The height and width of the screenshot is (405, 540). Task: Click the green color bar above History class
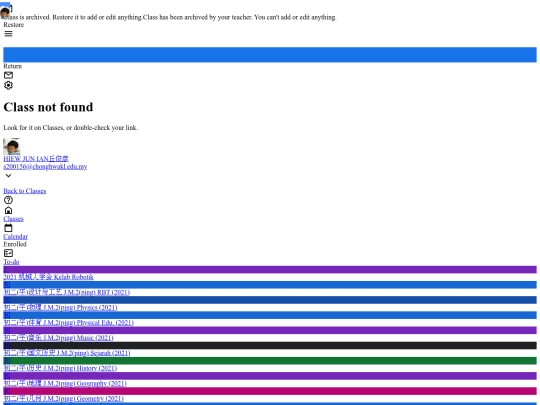tap(270, 361)
